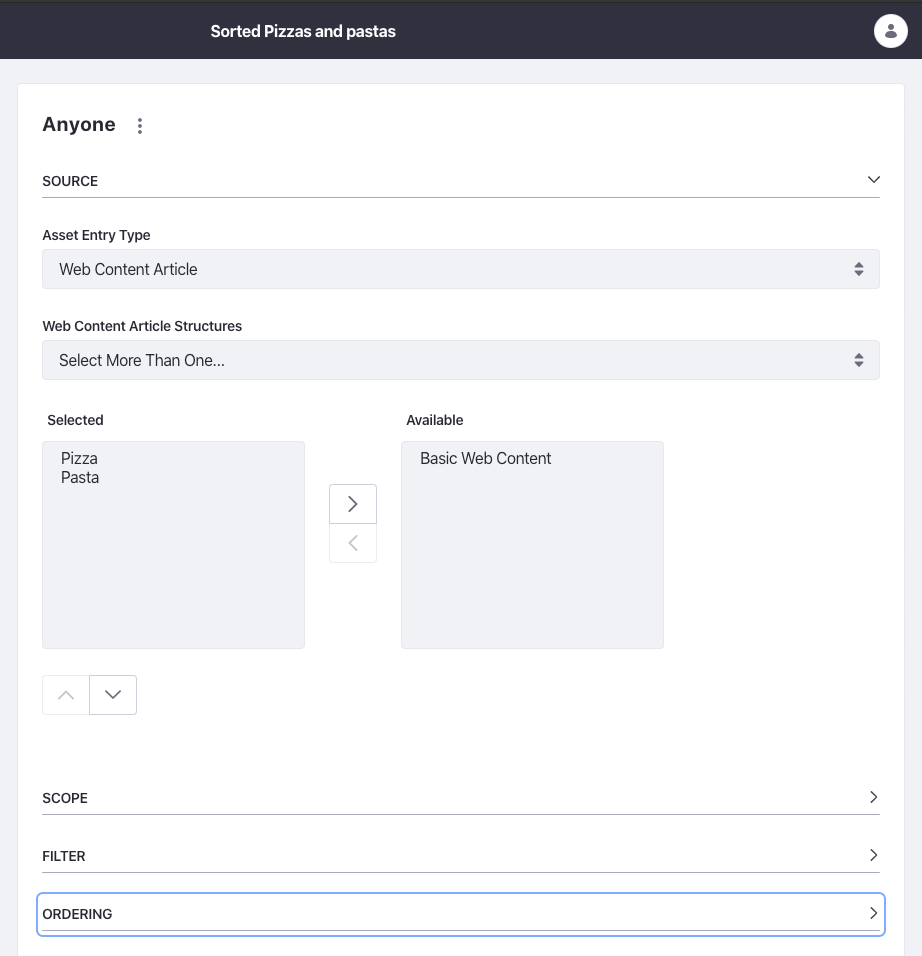Click the Anyone segment heading

tap(79, 124)
